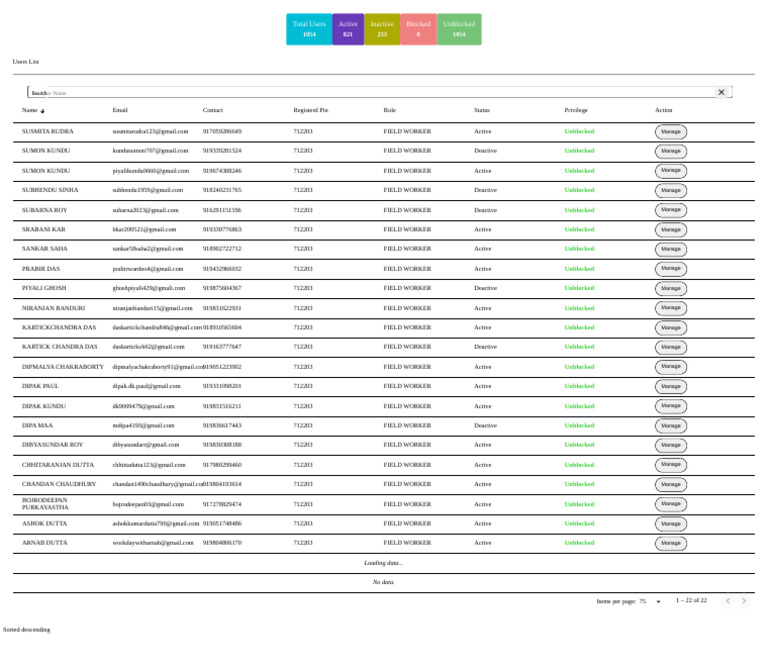The image size is (768, 667).
Task: Select the Blocked users tile
Action: (418, 29)
